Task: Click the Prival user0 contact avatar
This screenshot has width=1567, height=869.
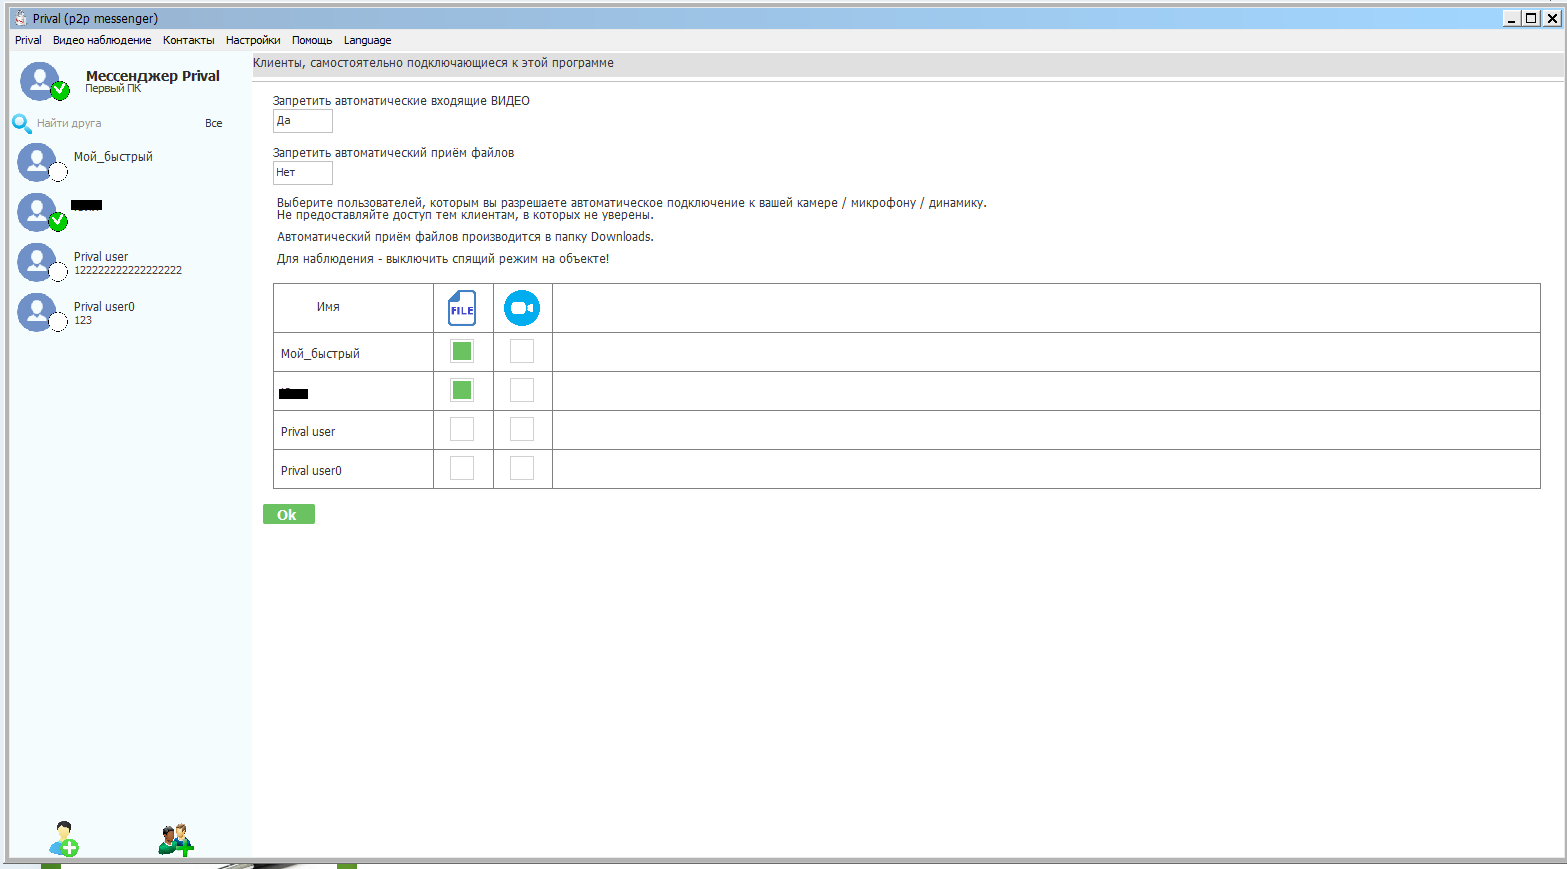Action: tap(37, 312)
